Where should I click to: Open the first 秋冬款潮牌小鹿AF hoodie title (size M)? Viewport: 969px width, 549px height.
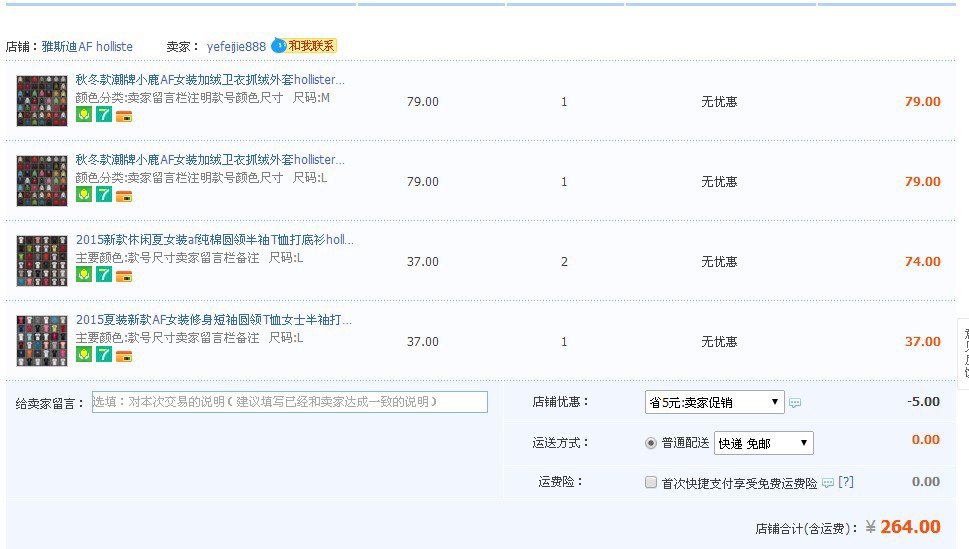(210, 80)
